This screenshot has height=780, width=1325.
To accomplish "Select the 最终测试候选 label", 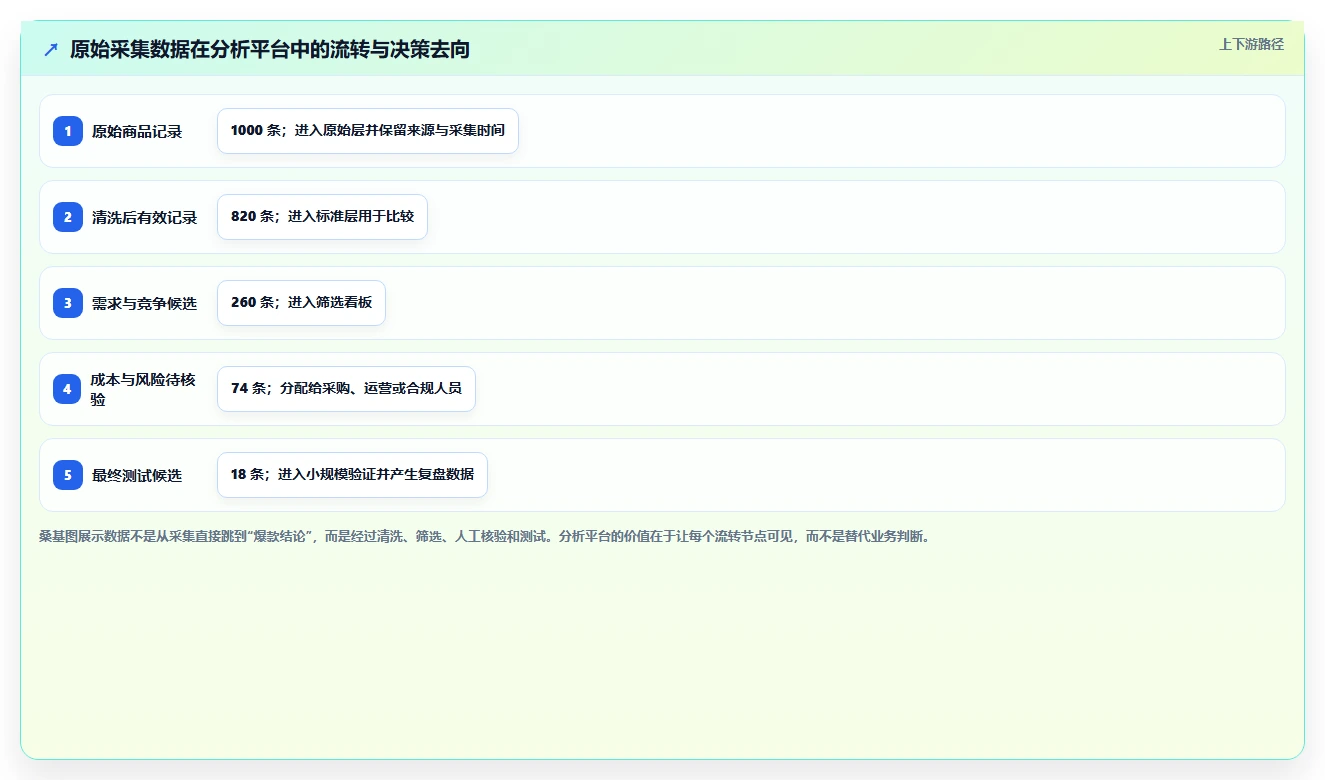I will (x=137, y=475).
